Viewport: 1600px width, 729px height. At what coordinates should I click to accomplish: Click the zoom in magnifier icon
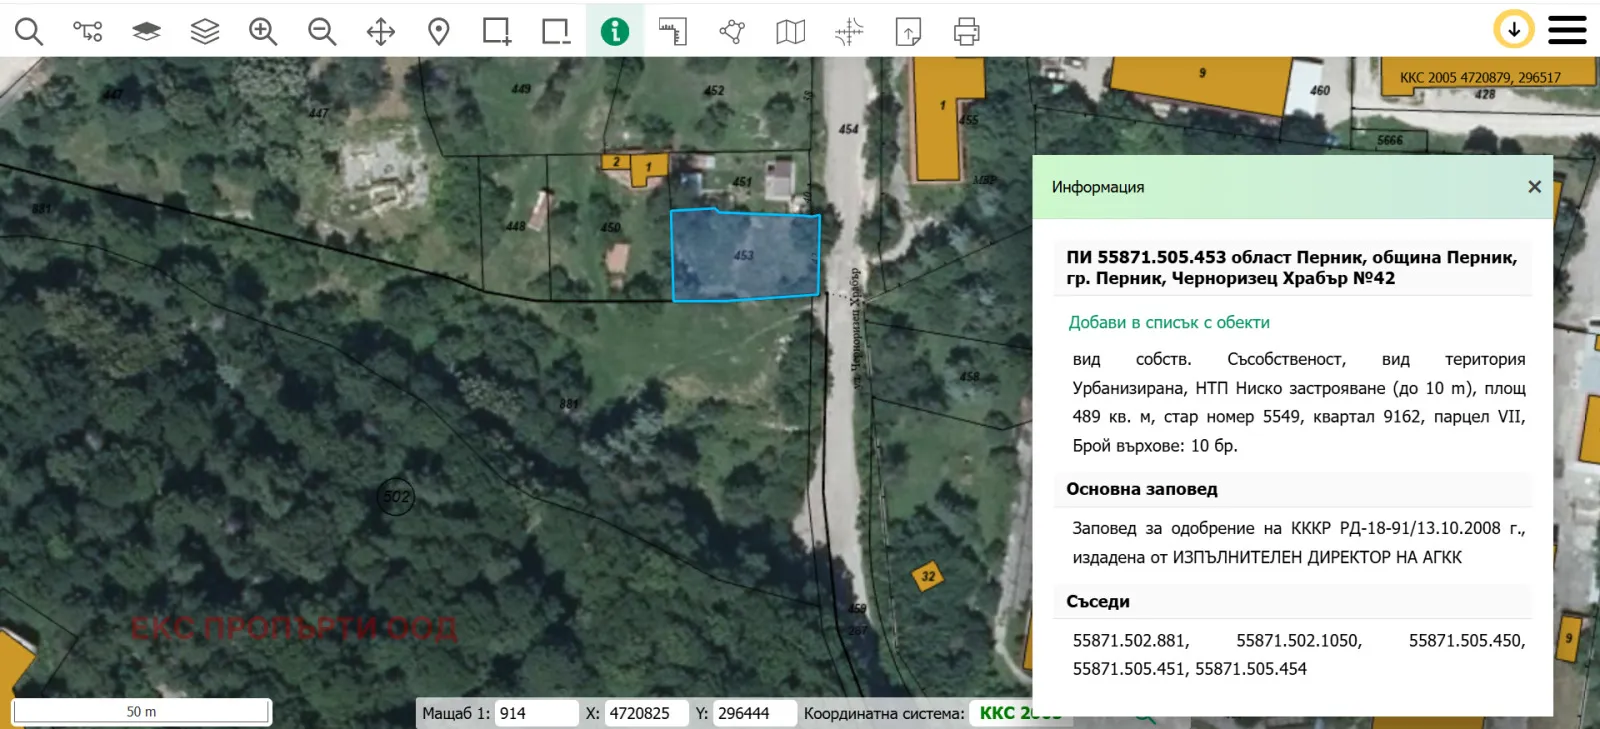(263, 31)
